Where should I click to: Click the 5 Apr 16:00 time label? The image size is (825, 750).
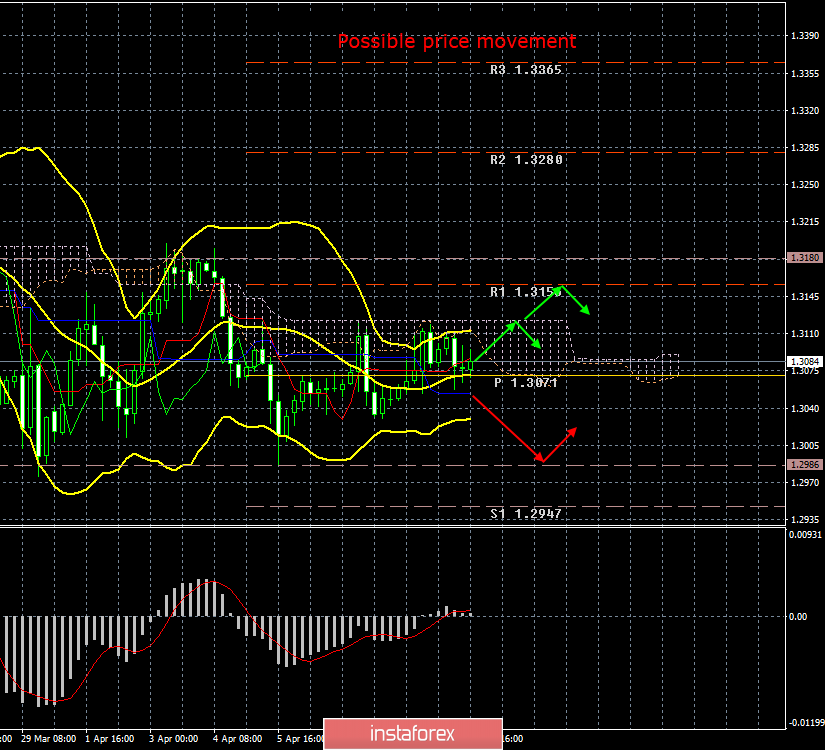300,738
